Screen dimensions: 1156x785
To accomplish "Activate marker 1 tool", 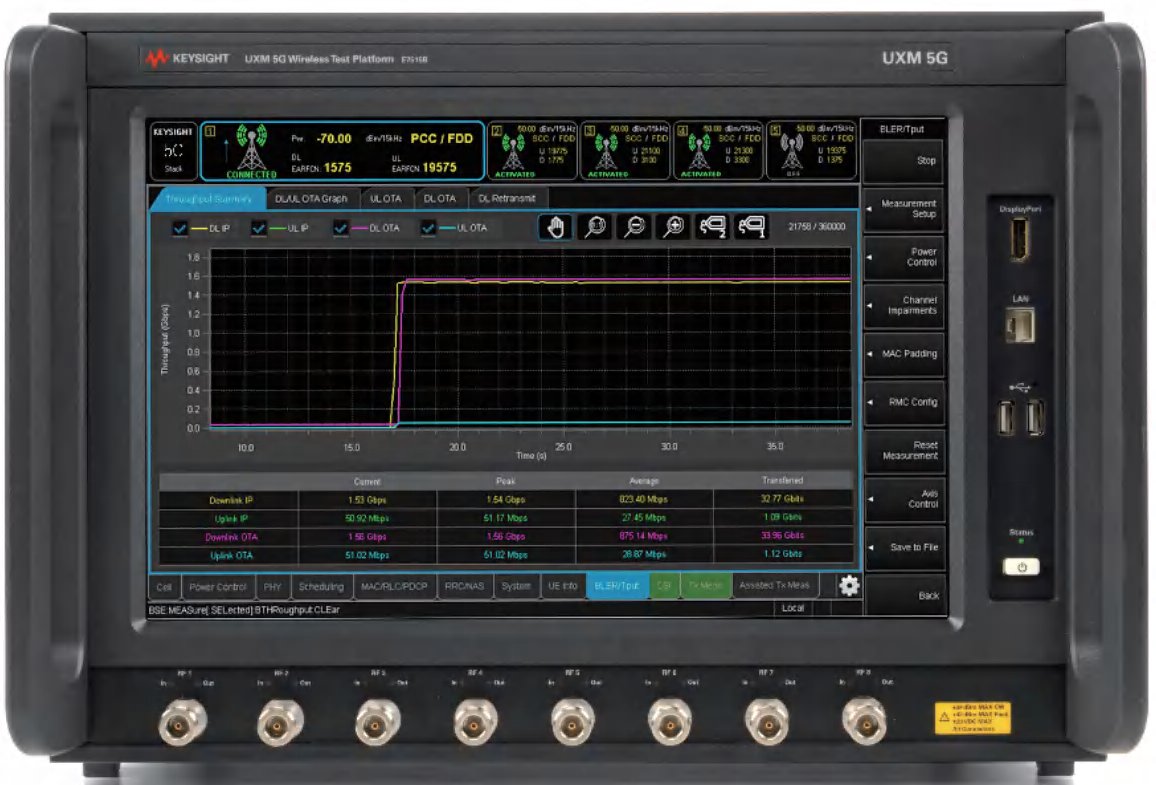I will [752, 226].
